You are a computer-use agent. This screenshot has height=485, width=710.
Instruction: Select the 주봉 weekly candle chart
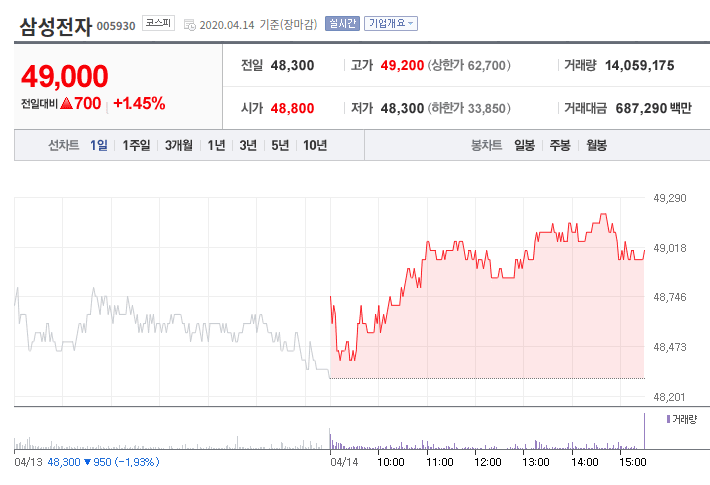click(560, 145)
